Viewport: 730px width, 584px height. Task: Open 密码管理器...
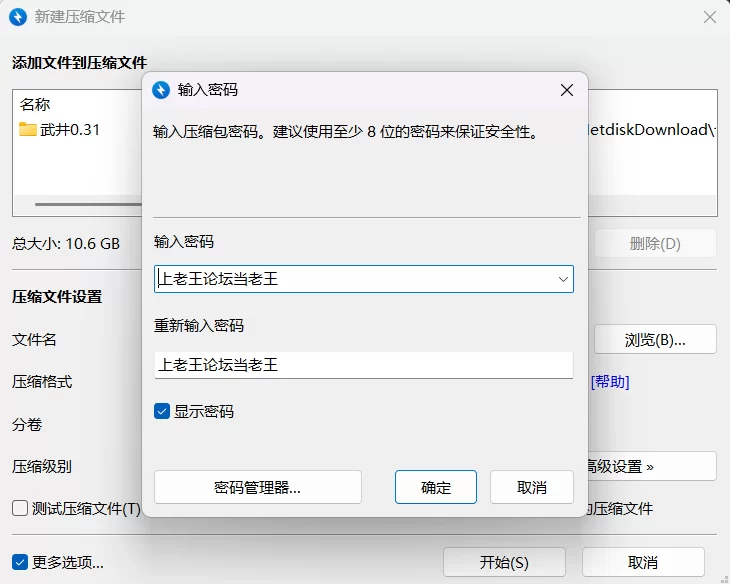click(x=258, y=487)
